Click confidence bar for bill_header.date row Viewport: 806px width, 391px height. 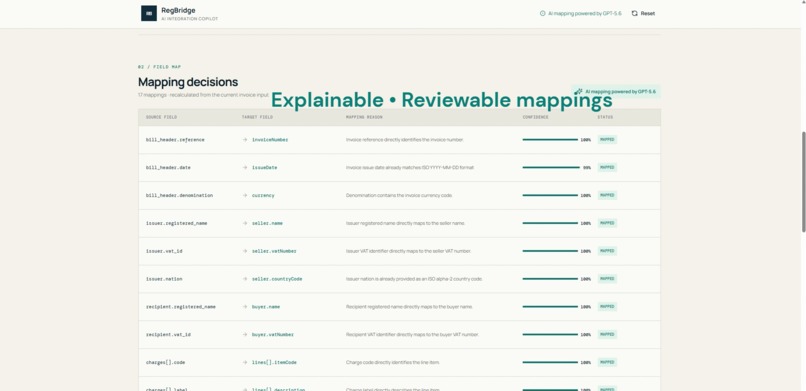(551, 167)
